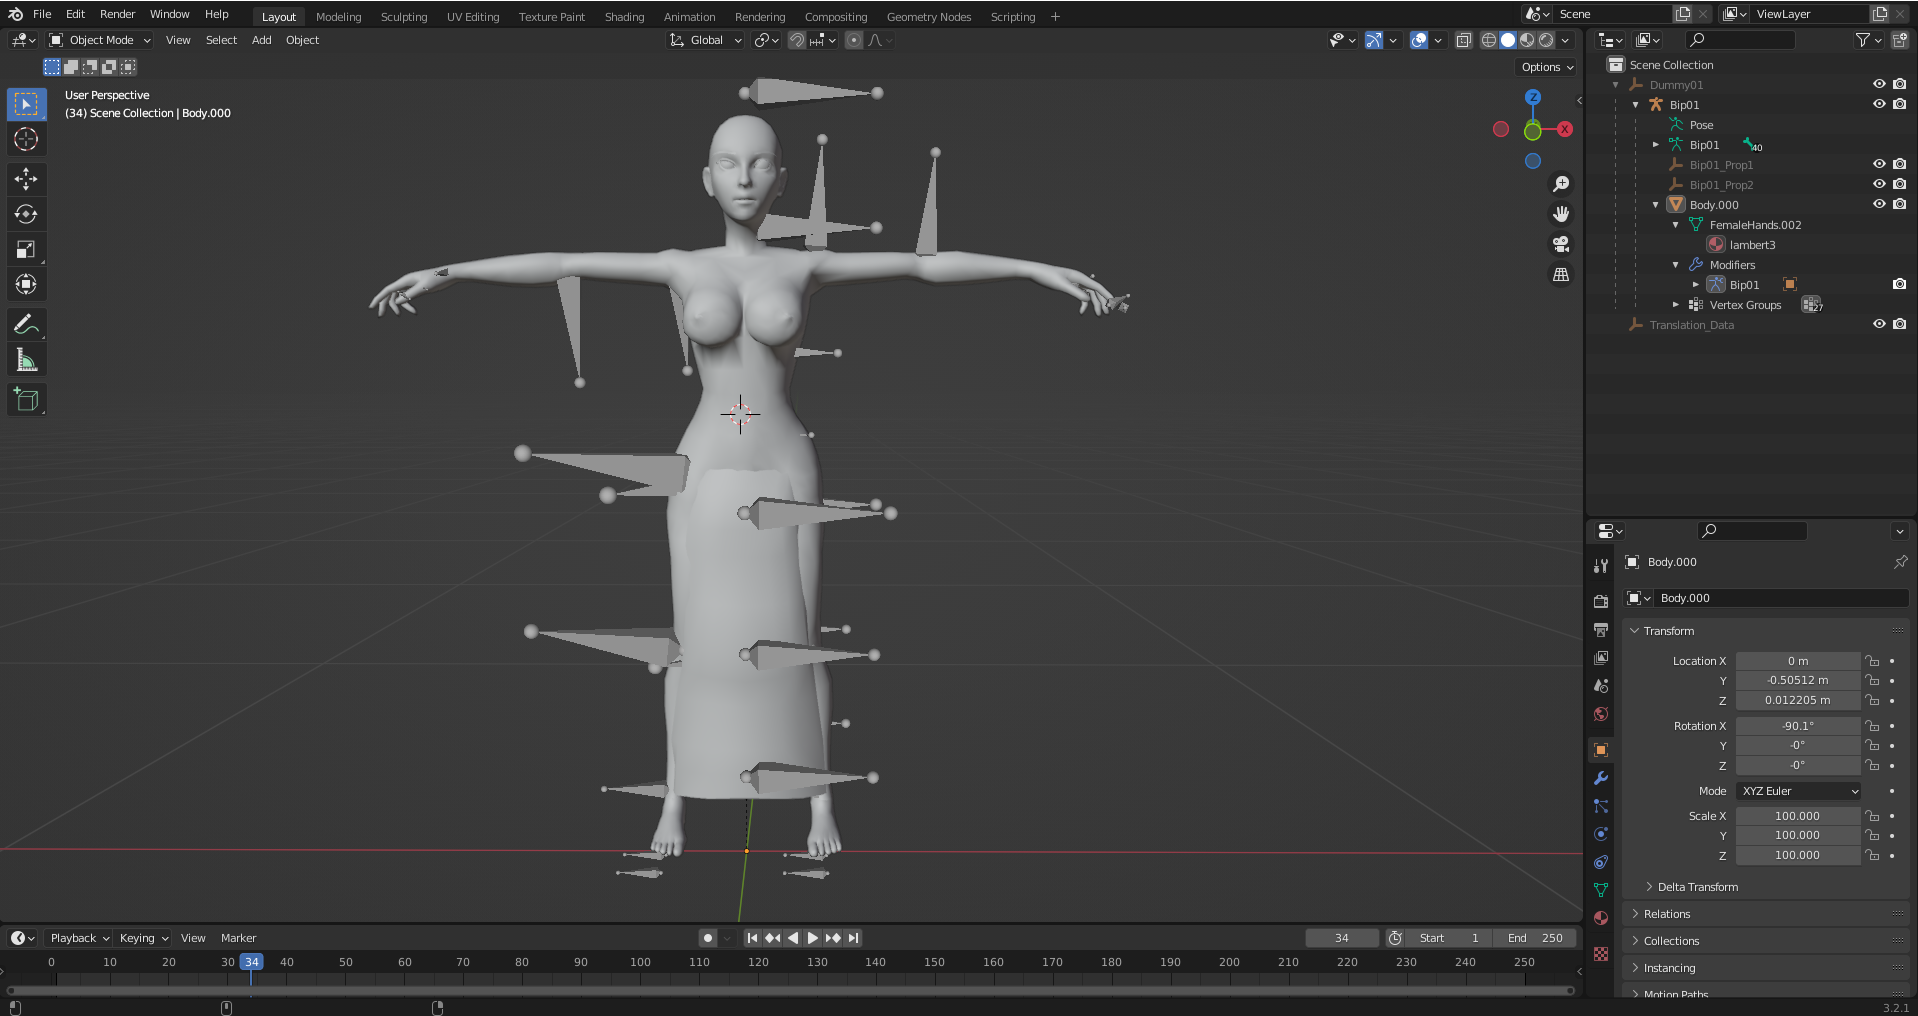Open timeline Marker menu
Screen dimensions: 1918x1016
click(238, 938)
